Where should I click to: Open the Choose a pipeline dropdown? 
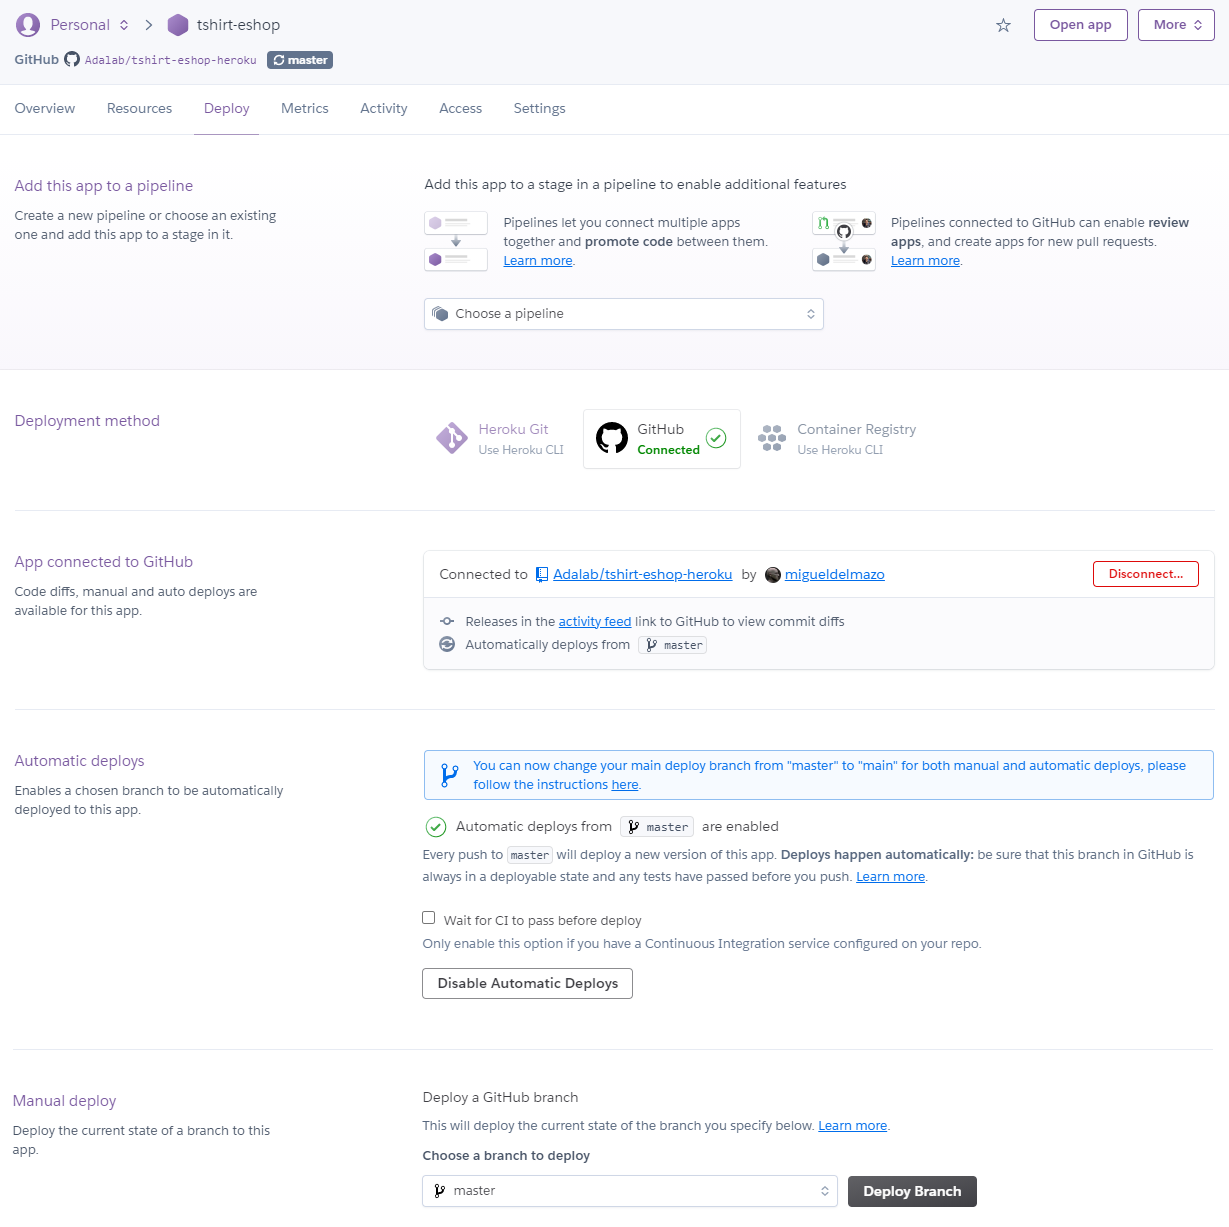pyautogui.click(x=624, y=314)
